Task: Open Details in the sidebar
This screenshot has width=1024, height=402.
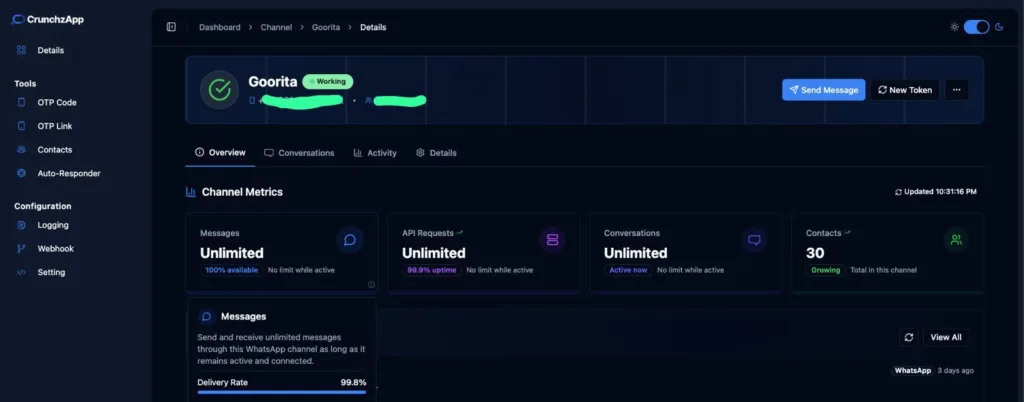Action: [50, 50]
